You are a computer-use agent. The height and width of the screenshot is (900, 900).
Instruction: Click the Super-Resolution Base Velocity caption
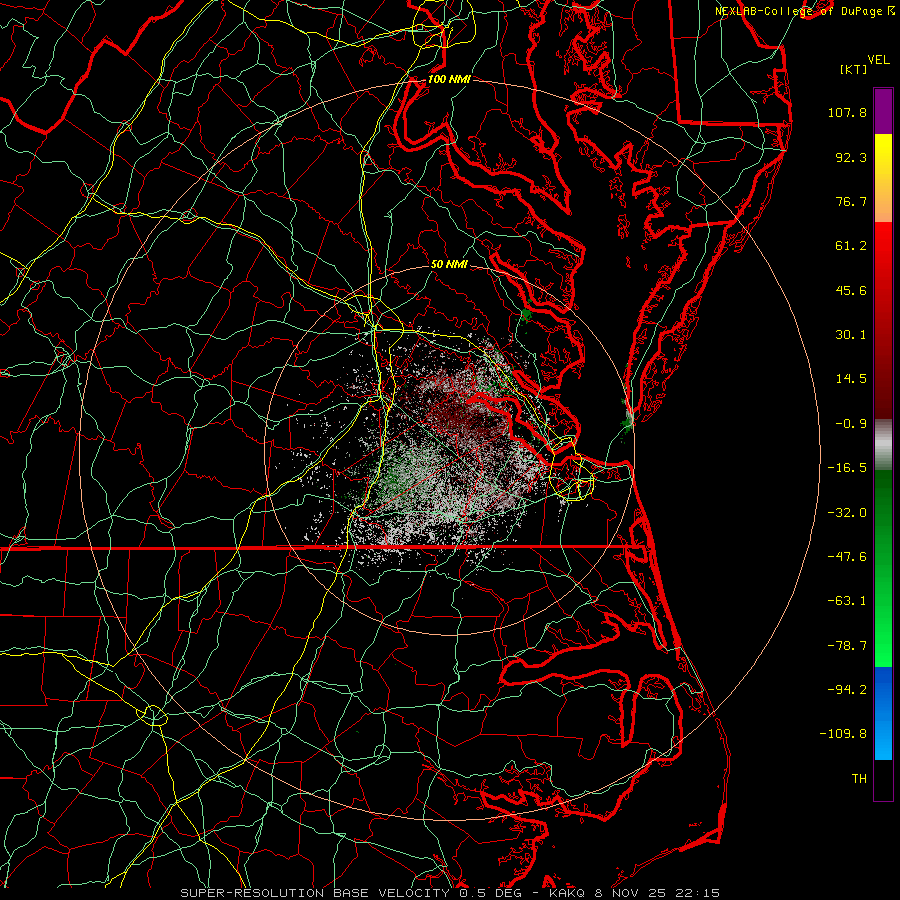point(450,893)
